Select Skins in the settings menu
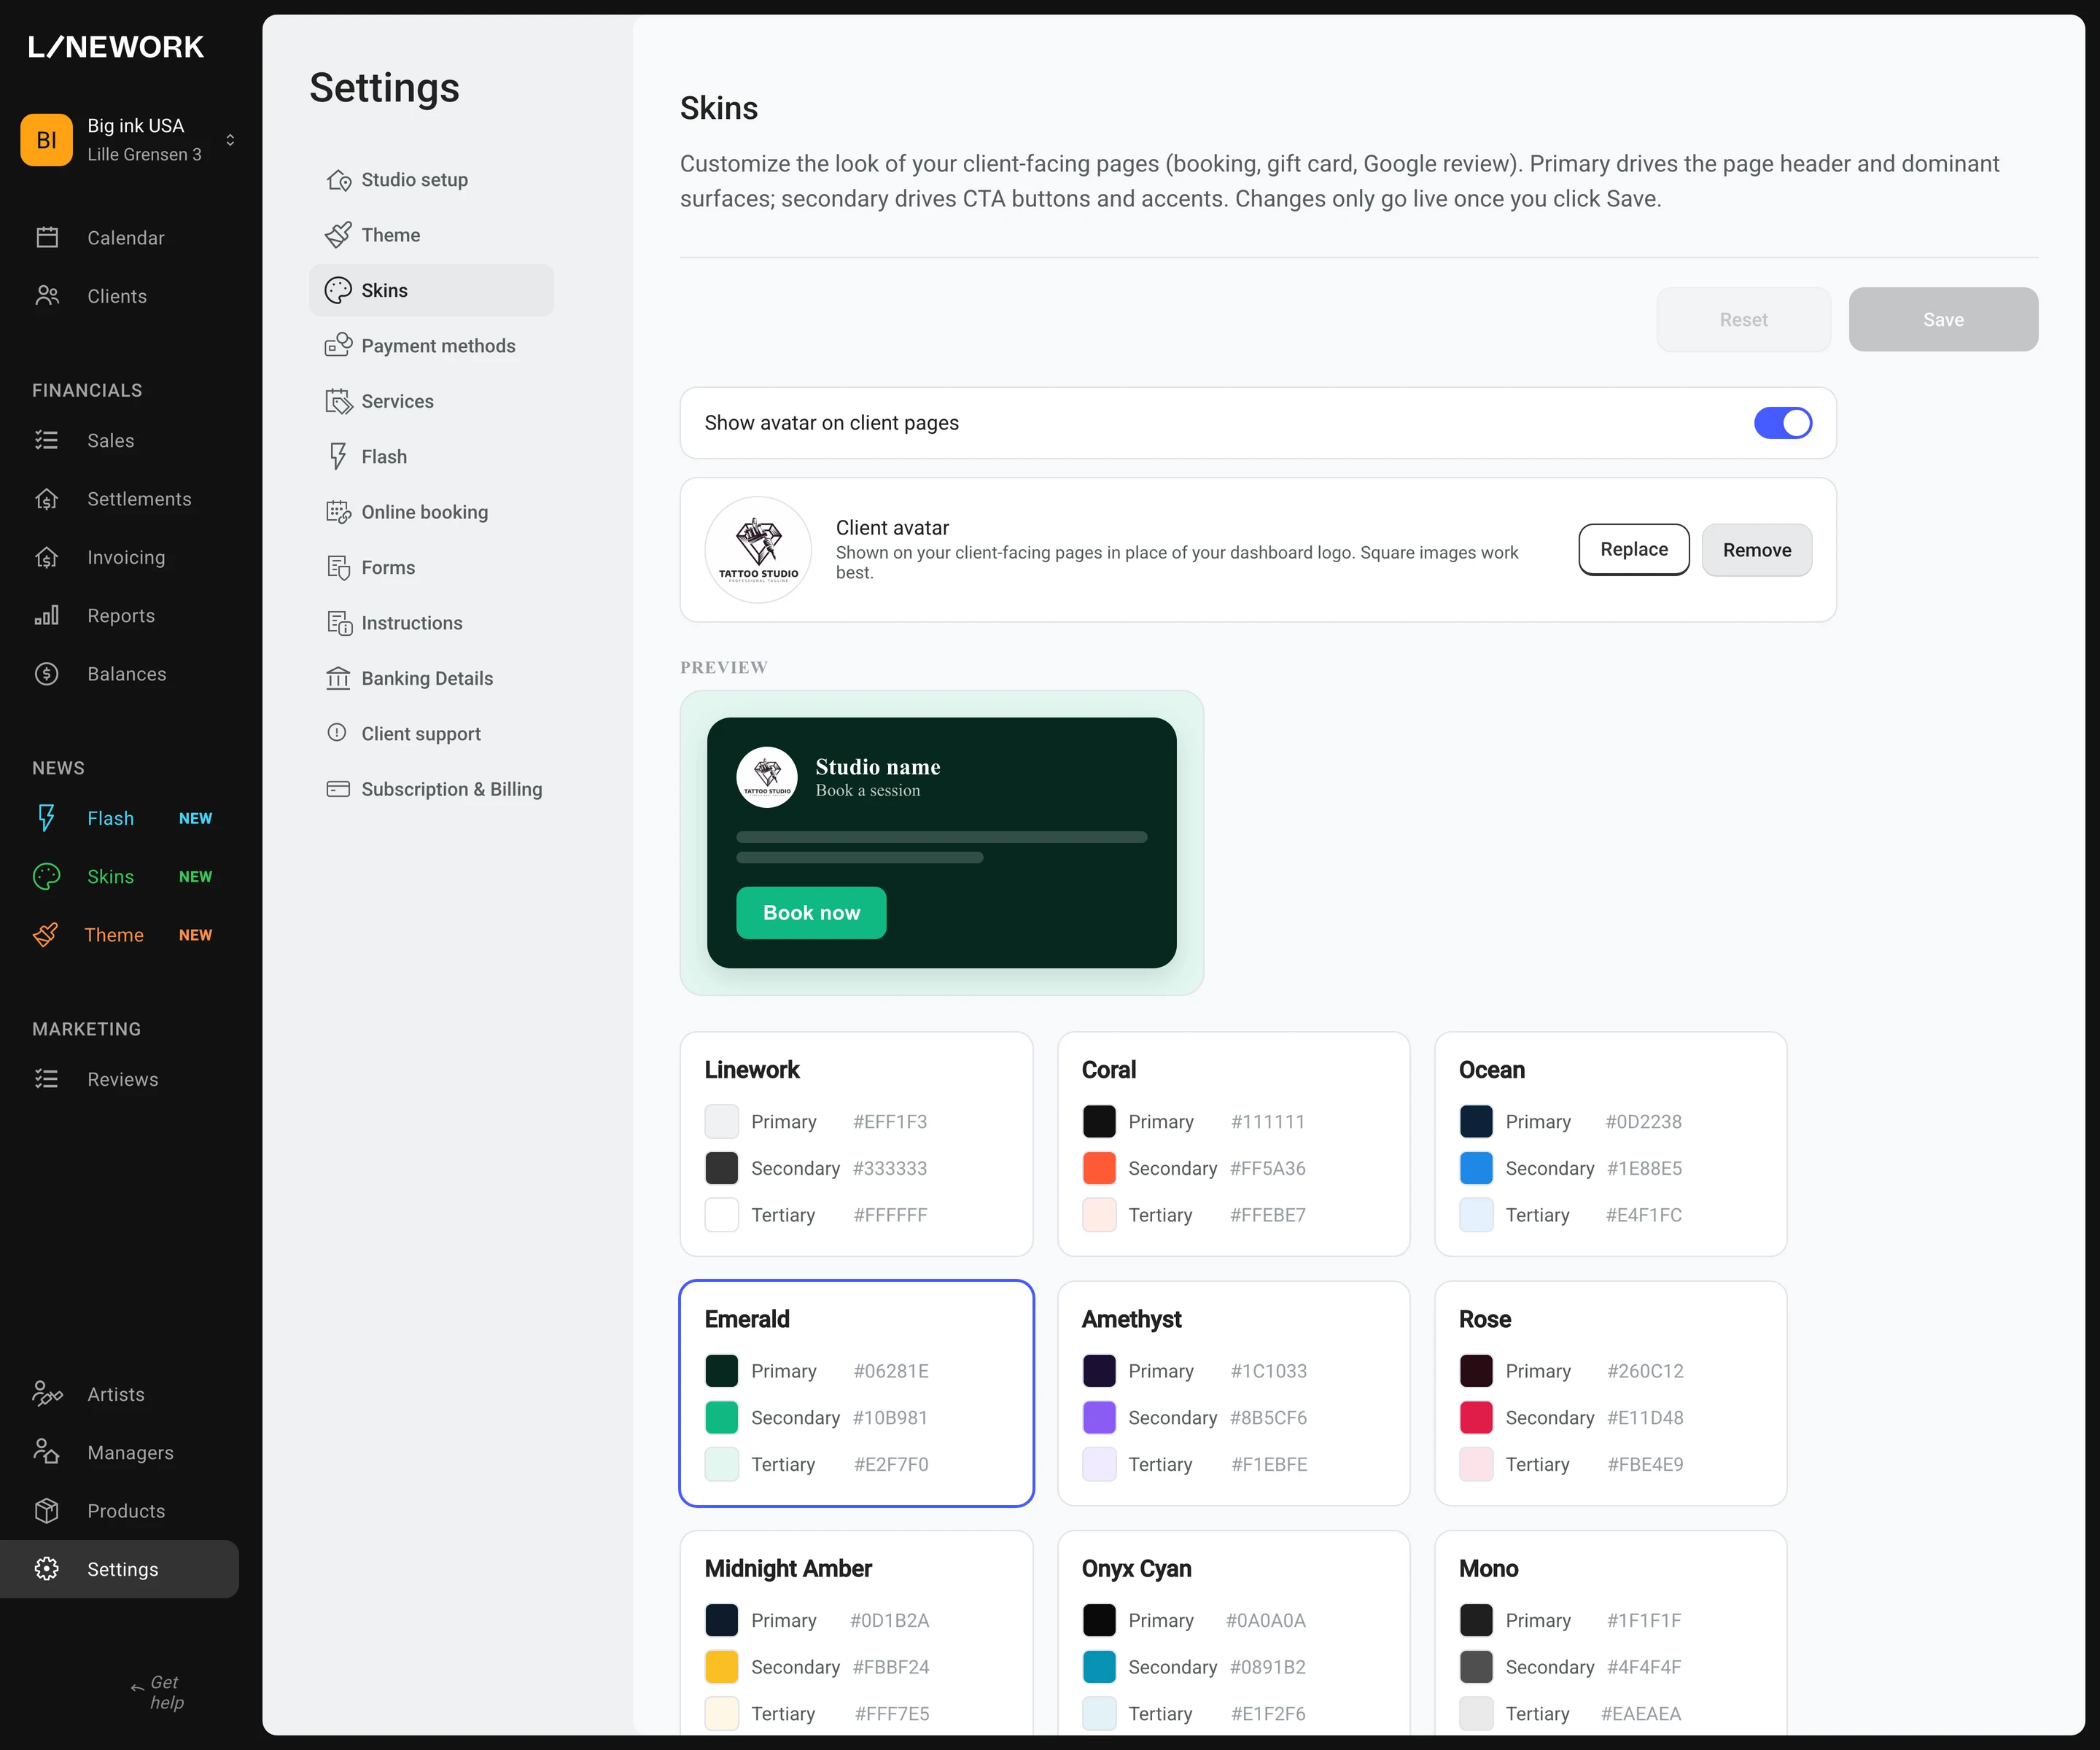The height and width of the screenshot is (1750, 2100). 431,291
